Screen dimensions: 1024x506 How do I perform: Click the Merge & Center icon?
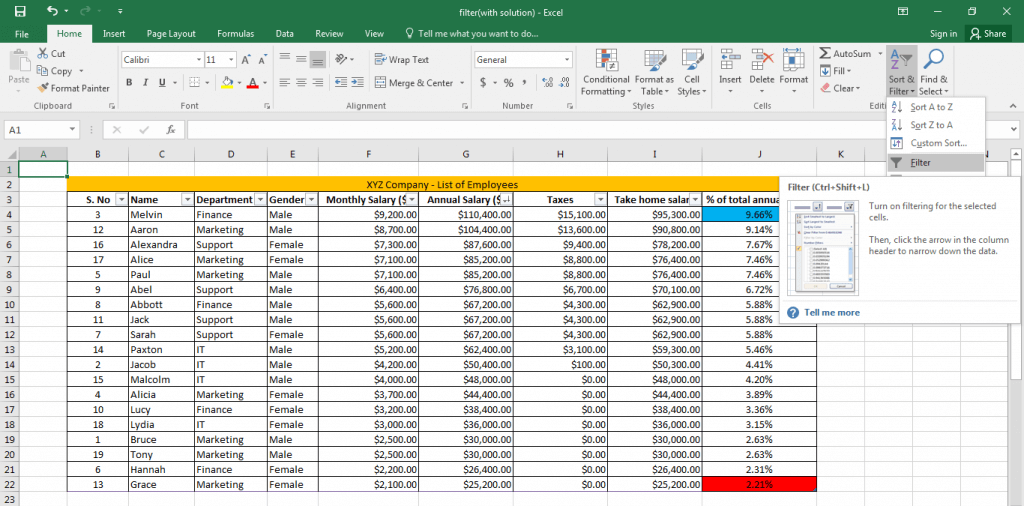click(x=380, y=83)
